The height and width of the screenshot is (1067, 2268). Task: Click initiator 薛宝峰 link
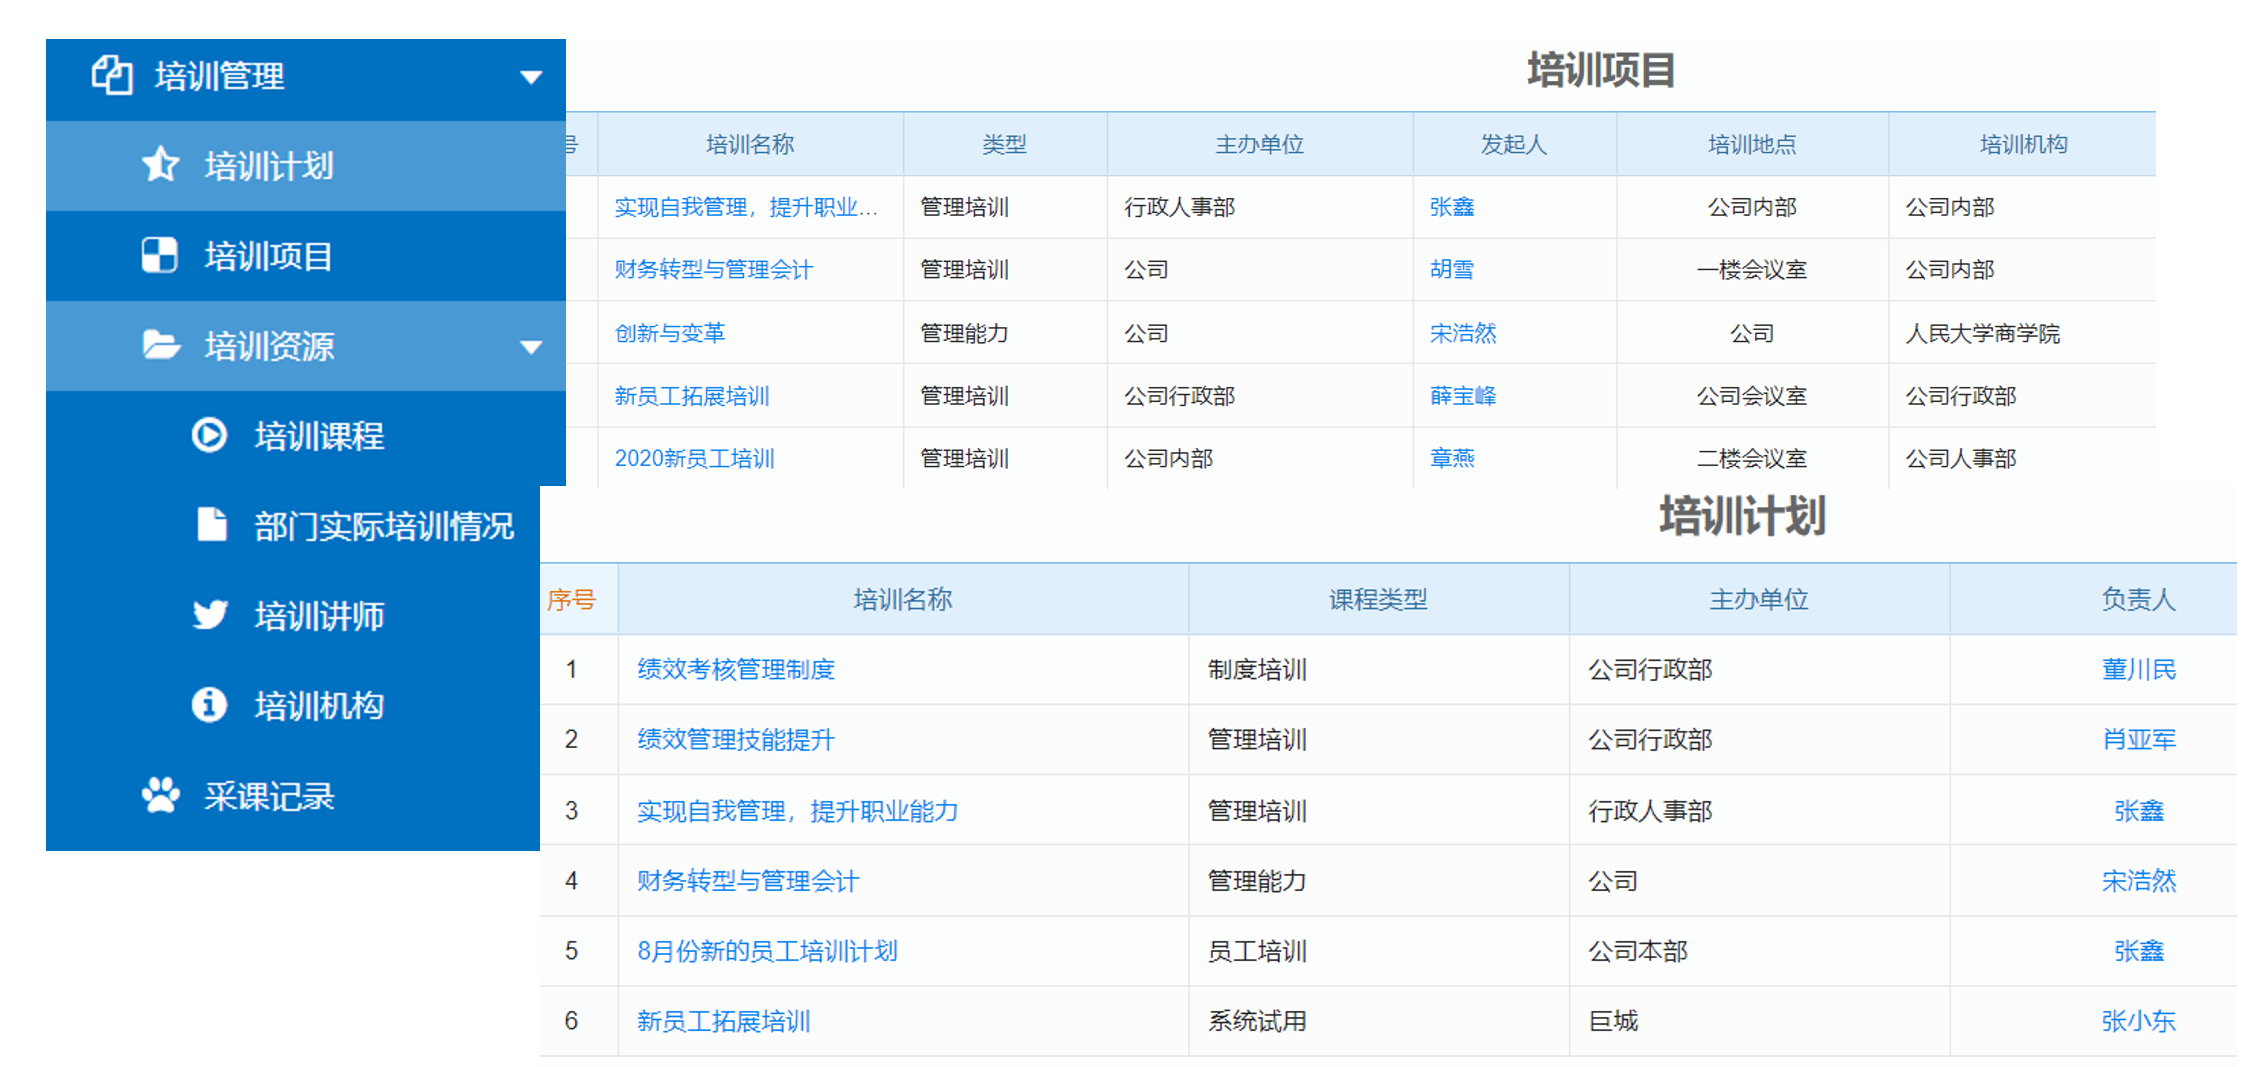point(1462,396)
